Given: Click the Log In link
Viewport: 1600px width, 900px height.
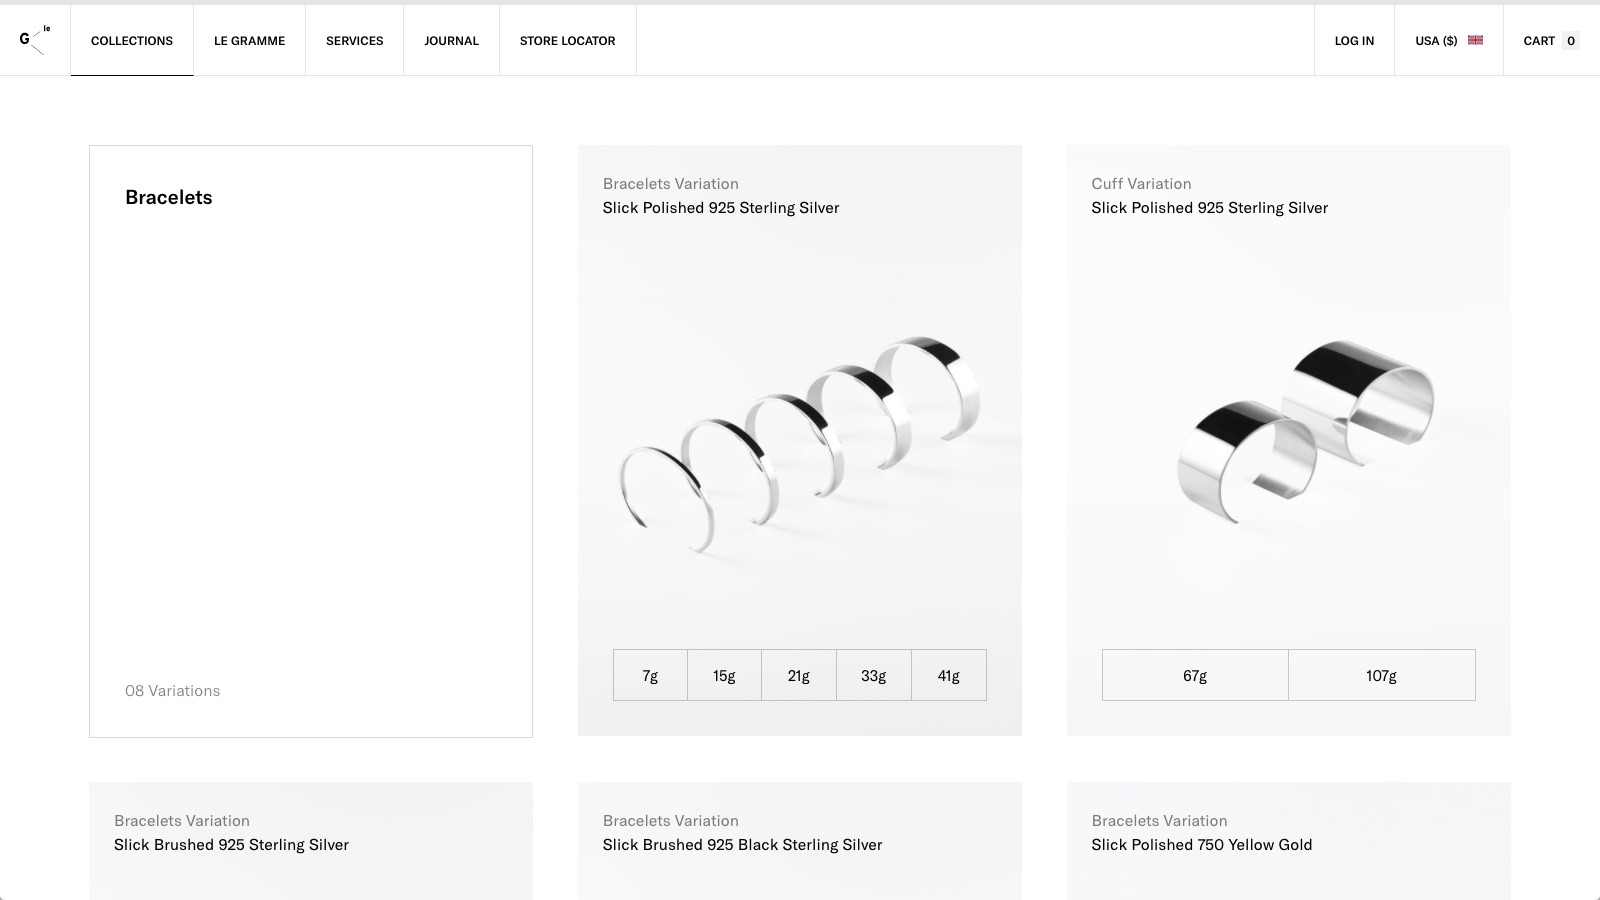Looking at the screenshot, I should click(1354, 41).
